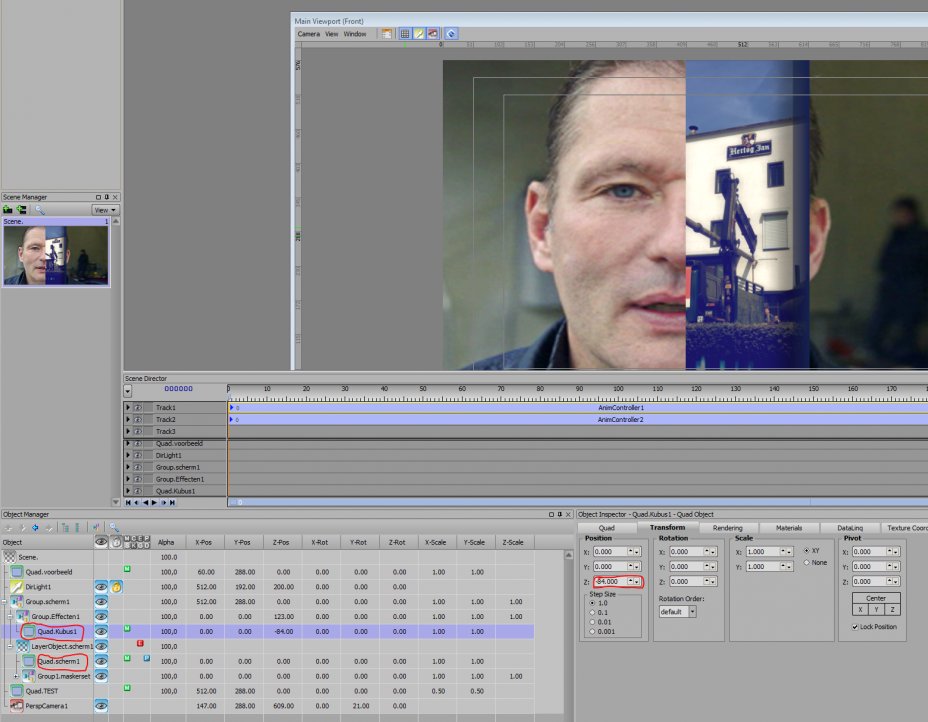Click the PerspCamera1 camera icon

17,705
